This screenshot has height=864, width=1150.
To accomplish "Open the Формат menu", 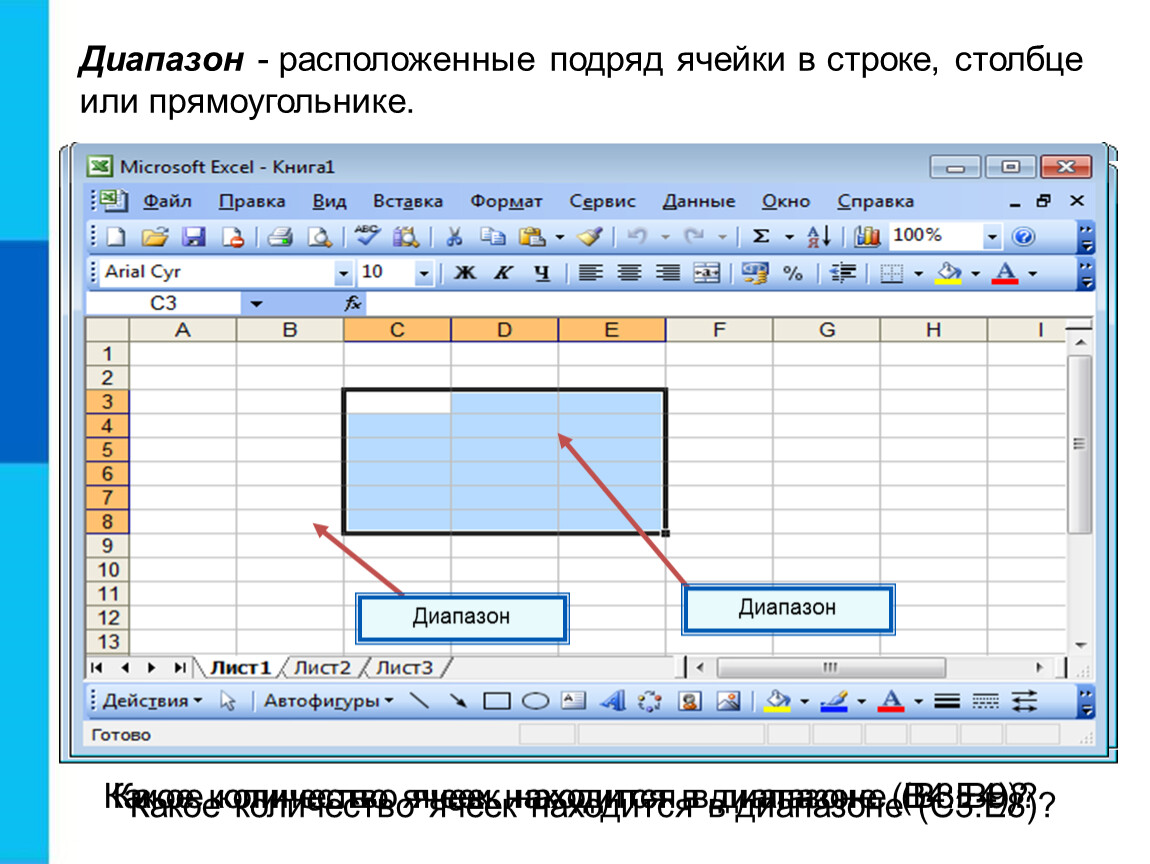I will (506, 201).
